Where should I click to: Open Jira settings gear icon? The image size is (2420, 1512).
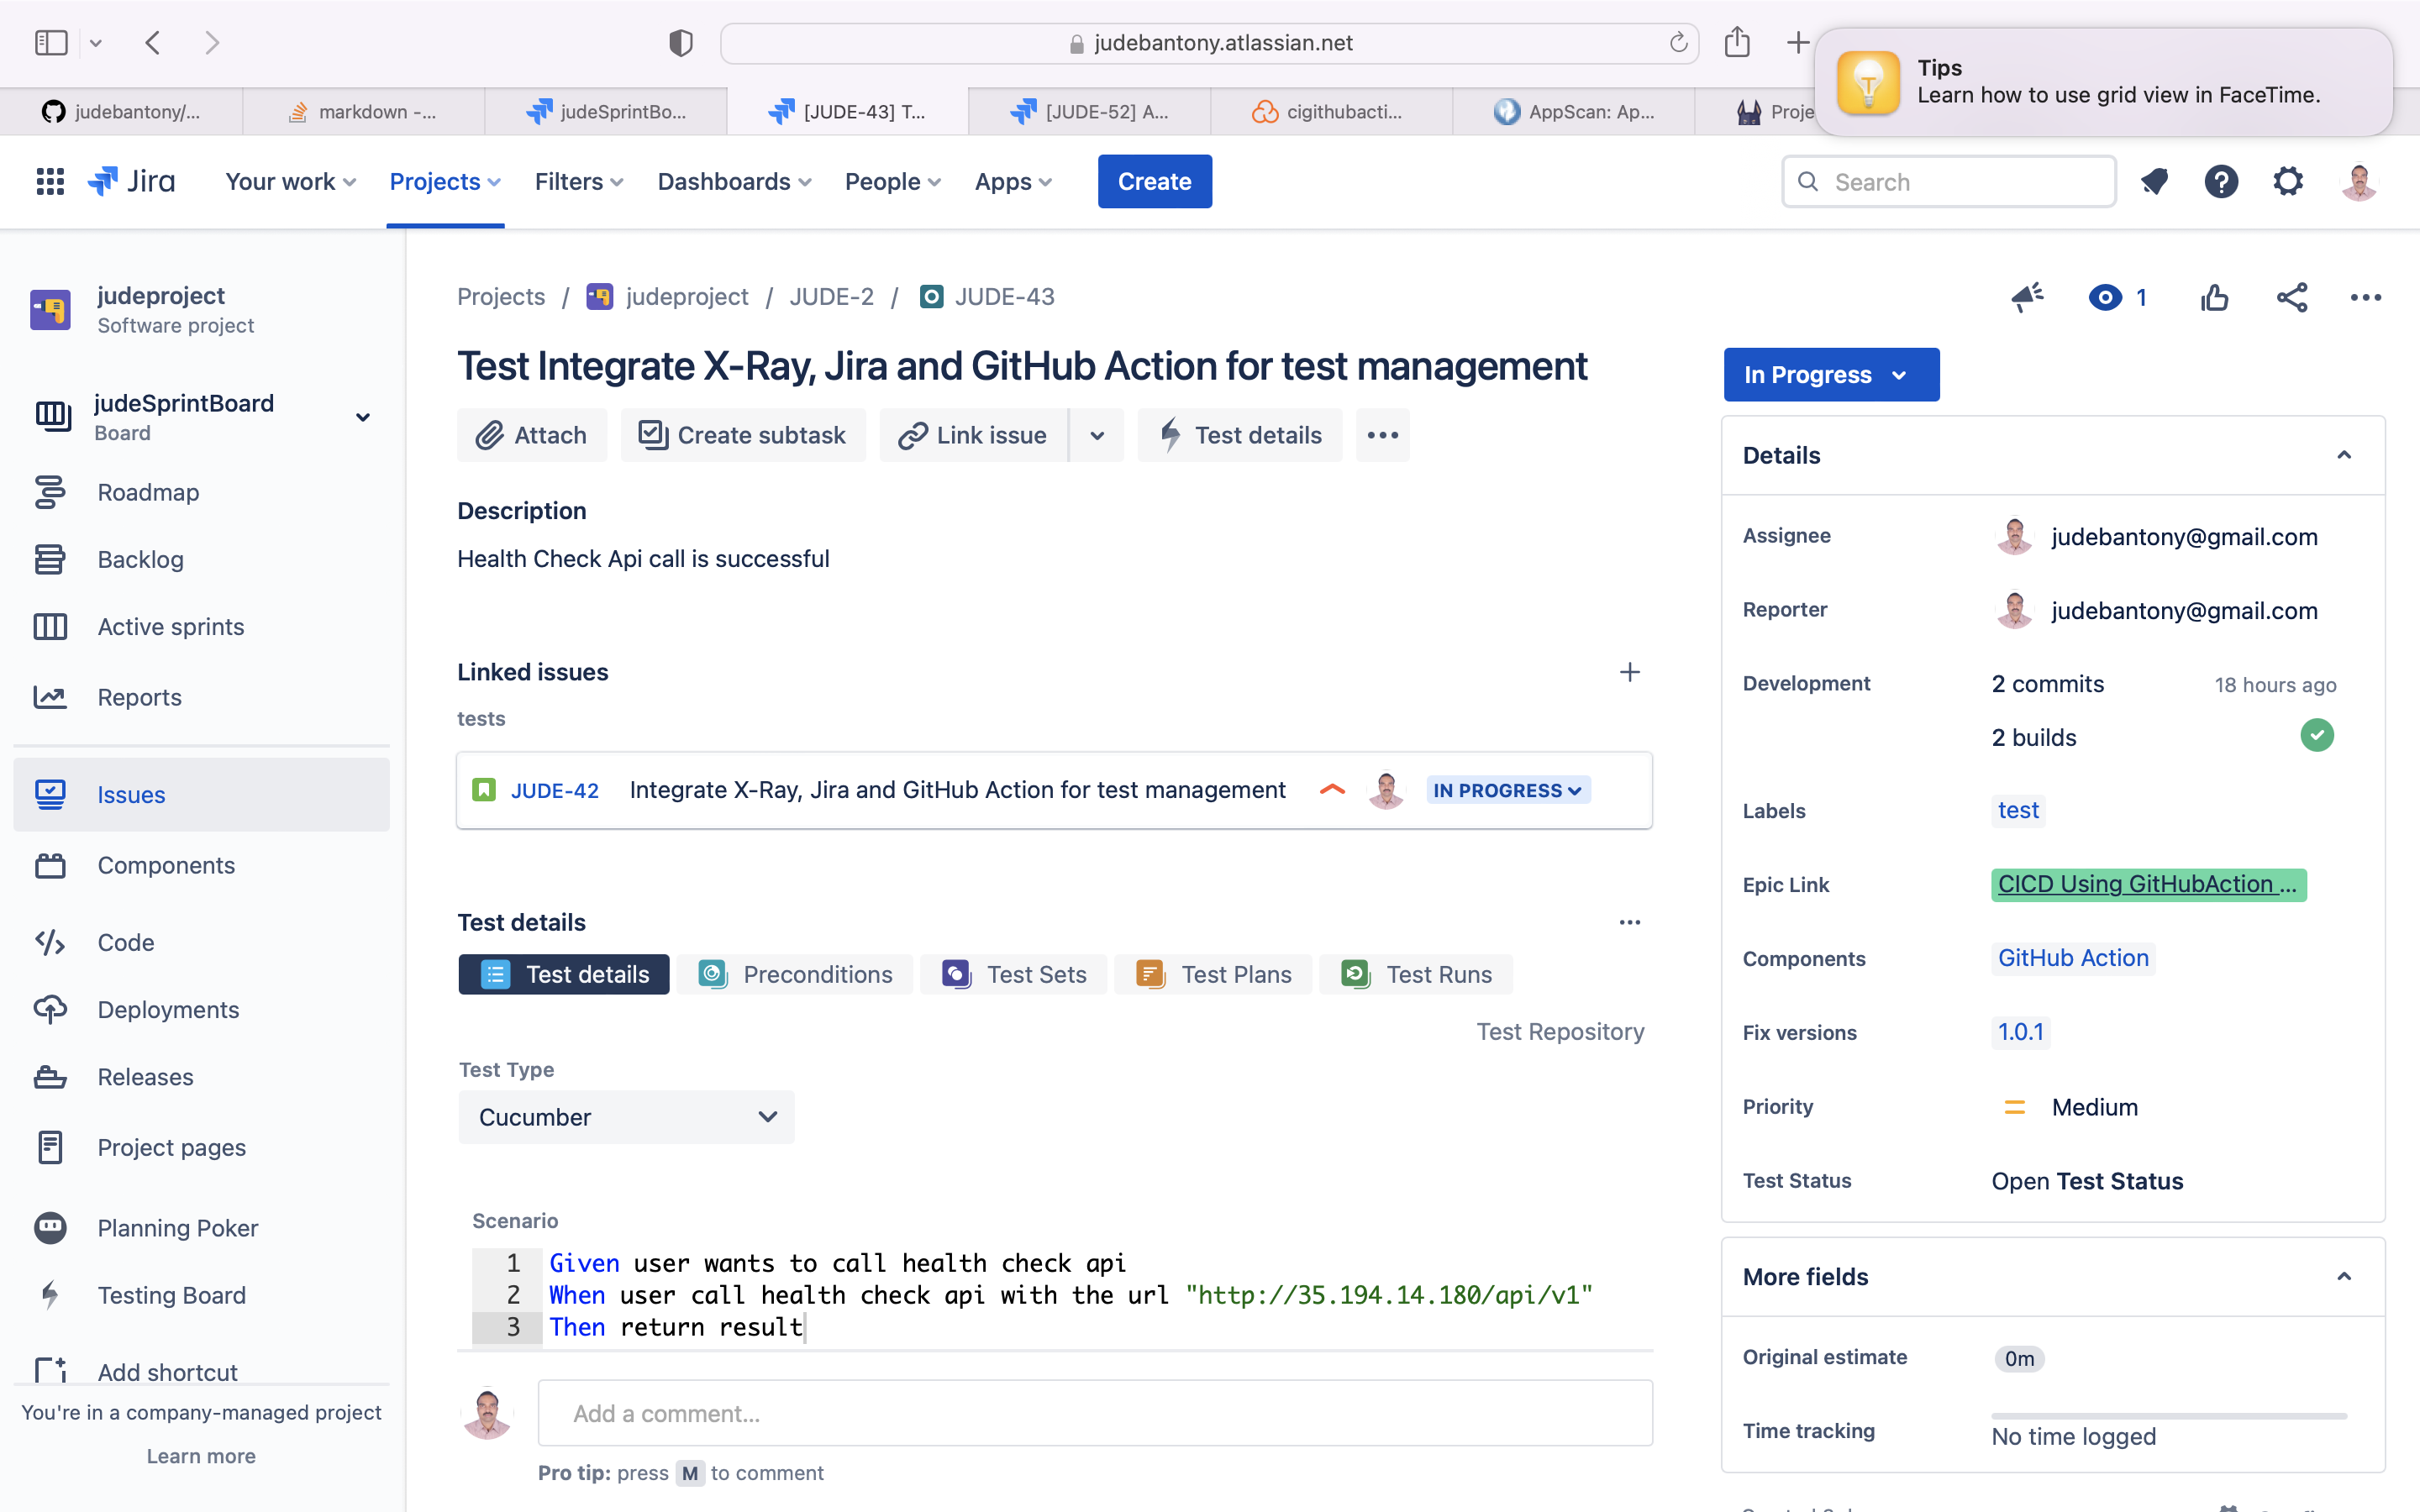pyautogui.click(x=2288, y=182)
